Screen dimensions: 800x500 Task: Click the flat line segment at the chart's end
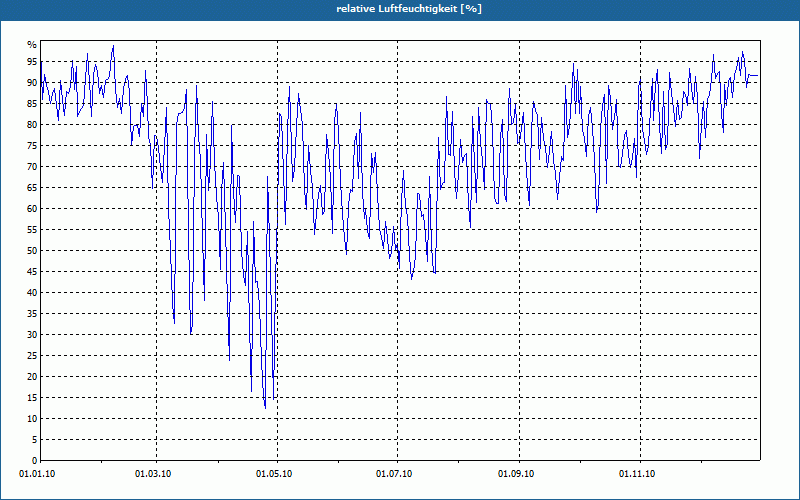point(754,76)
